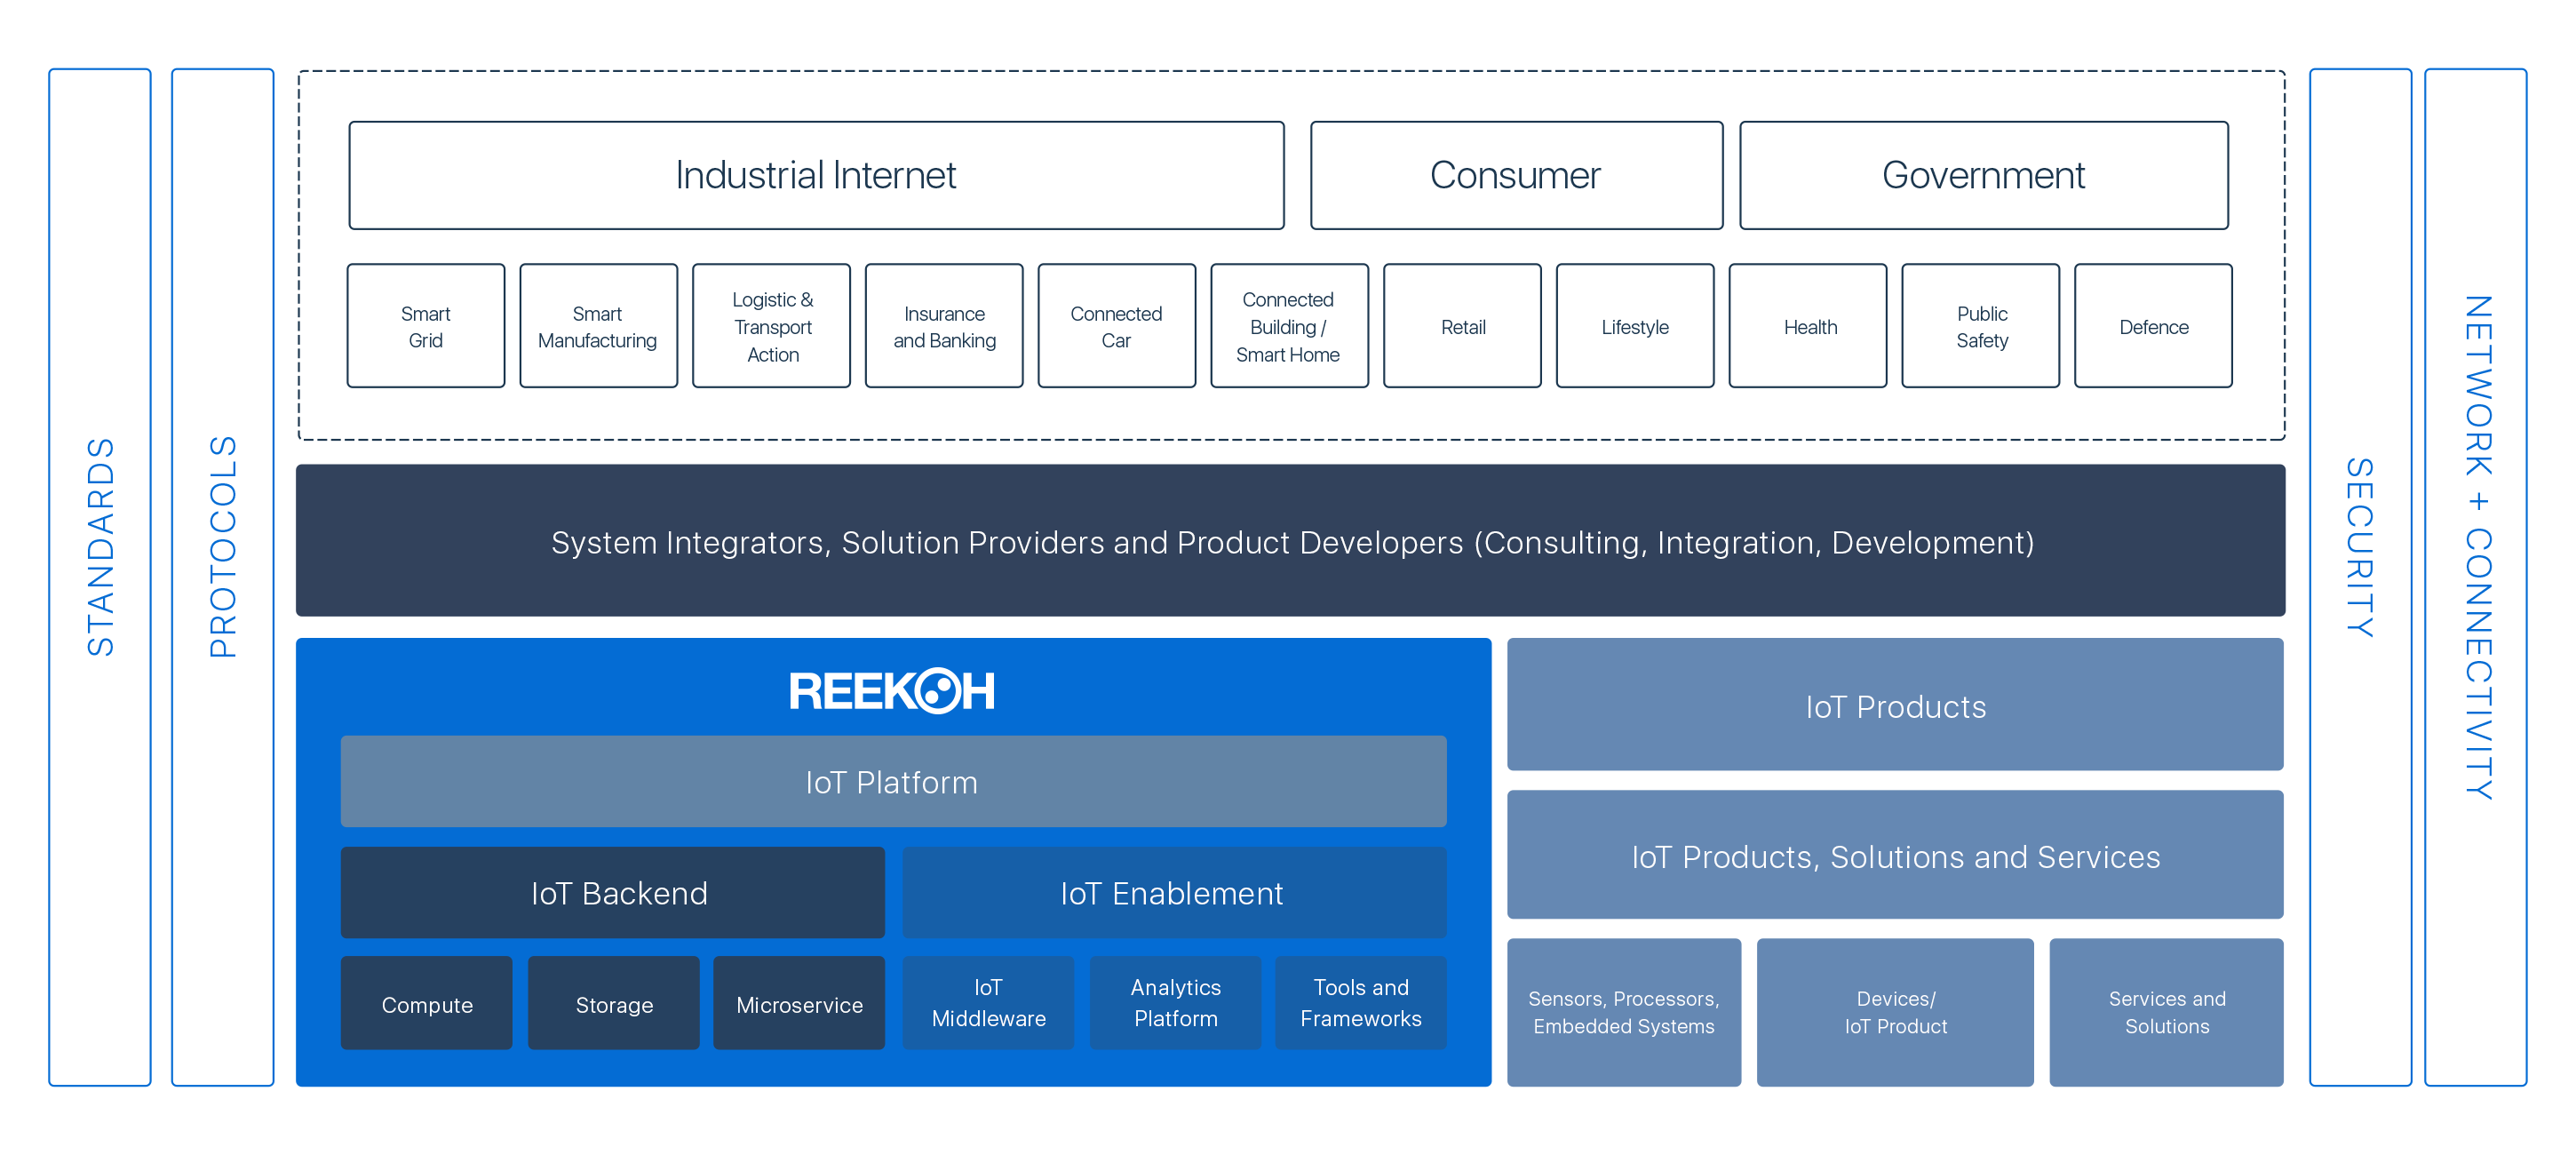Click the System Integrators banner
This screenshot has width=2576, height=1155.
pyautogui.click(x=1290, y=541)
